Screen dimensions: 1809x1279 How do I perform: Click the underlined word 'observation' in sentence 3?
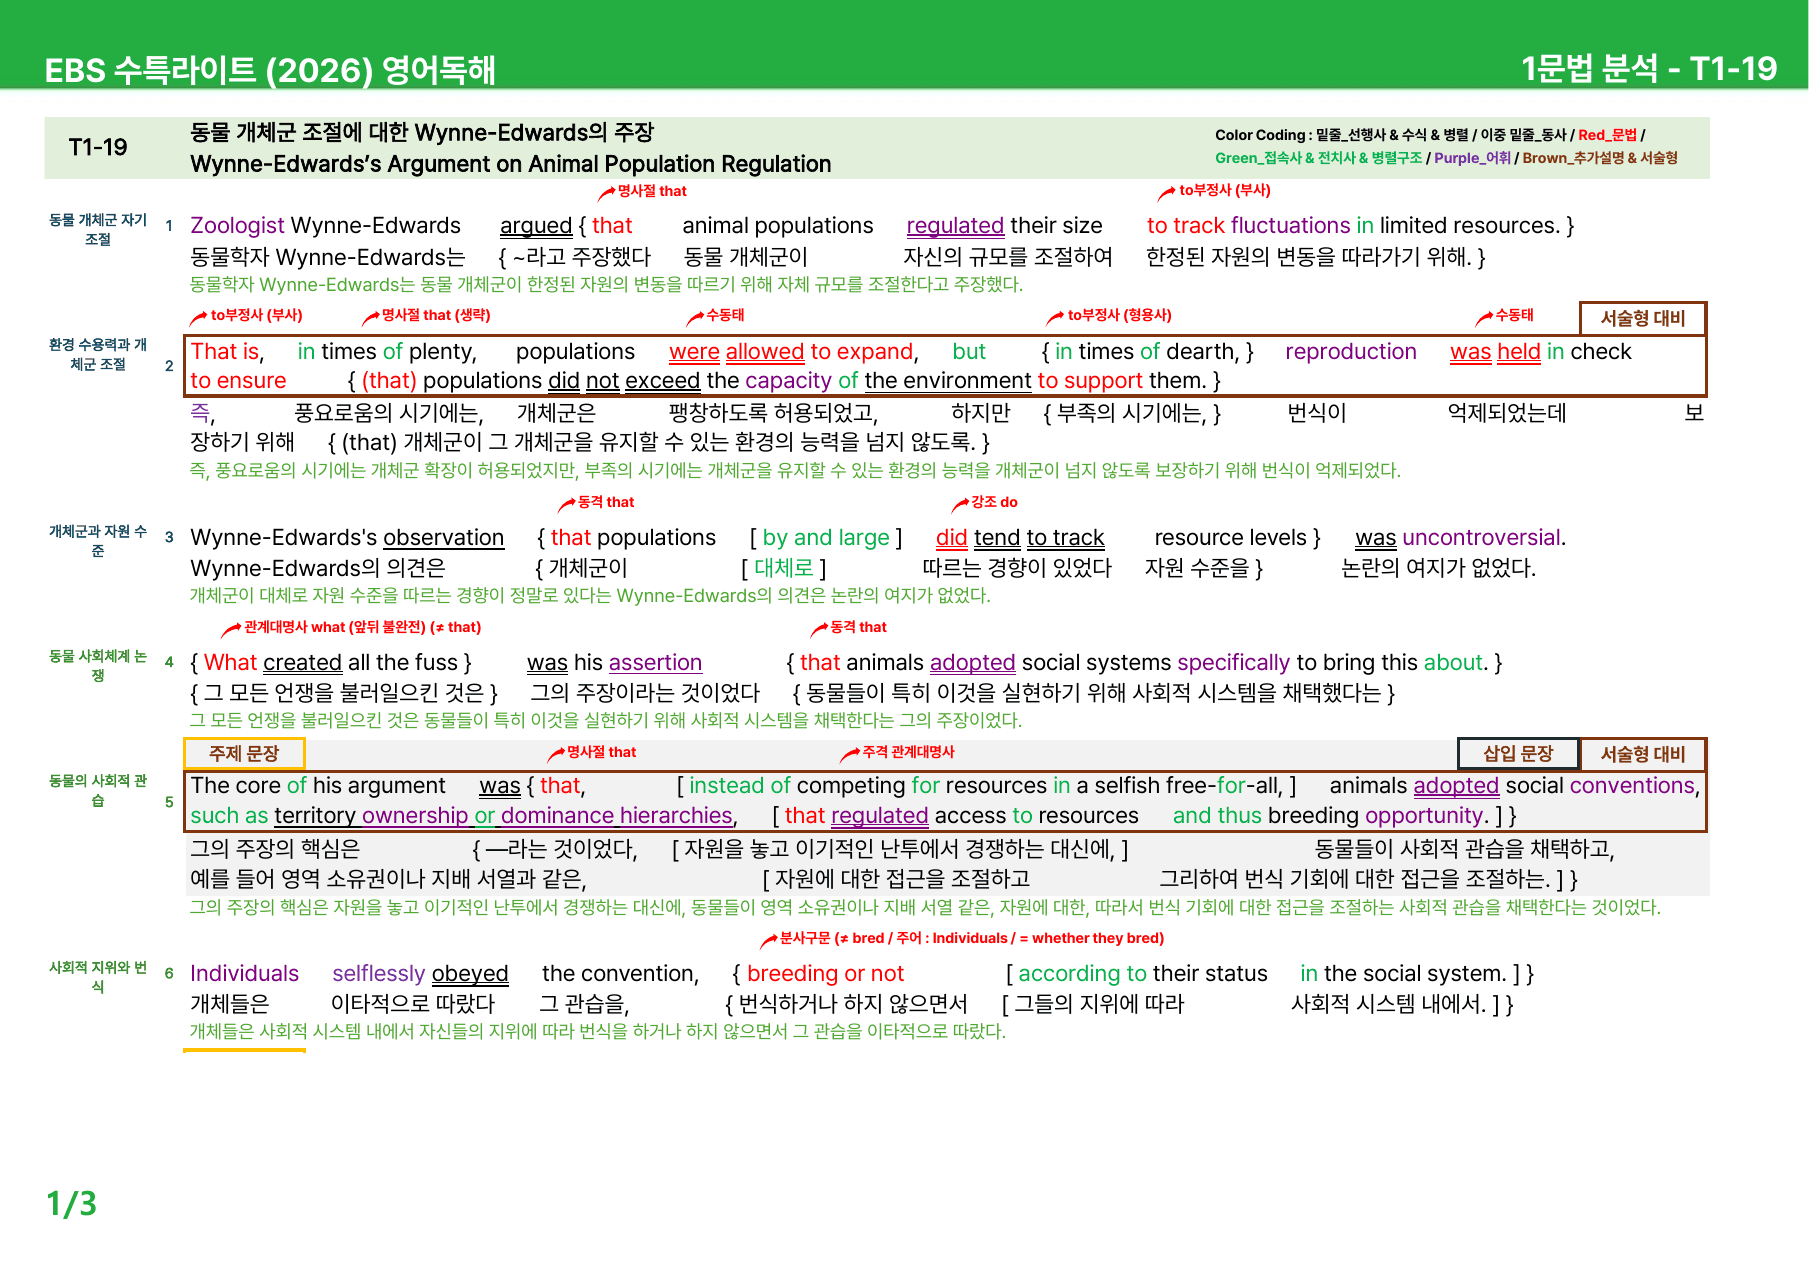pos(443,538)
